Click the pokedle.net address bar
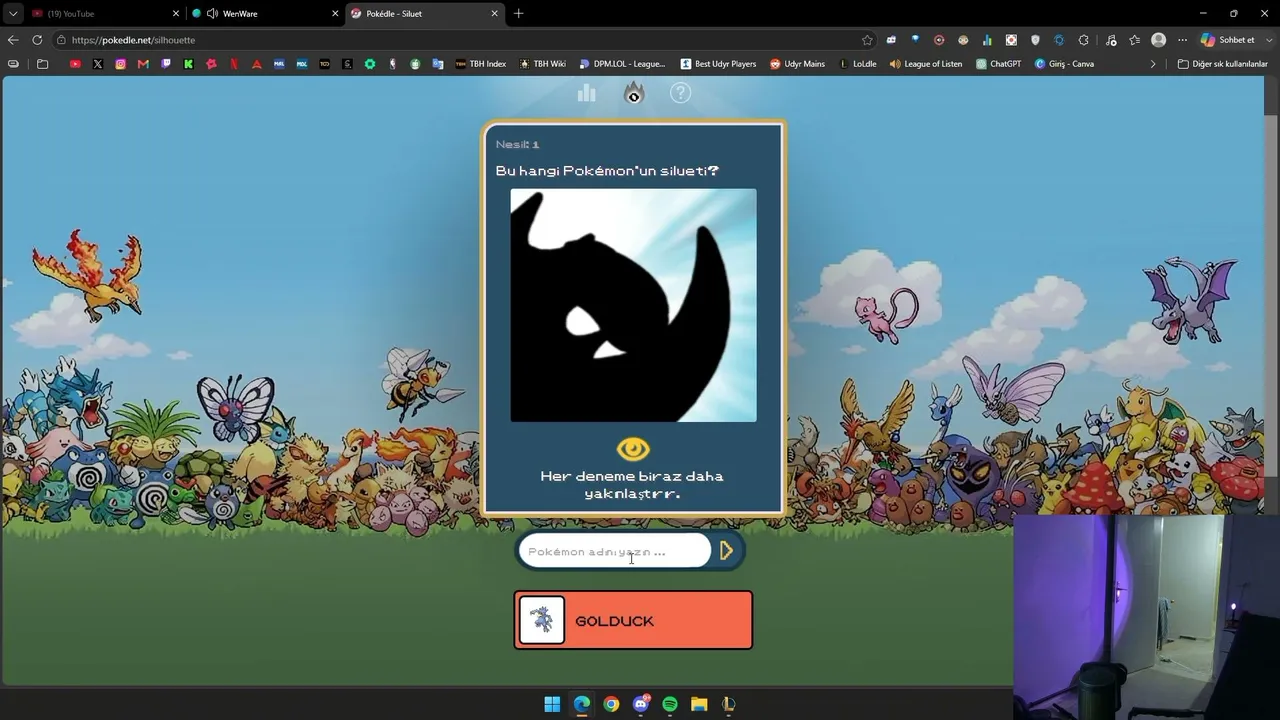The width and height of the screenshot is (1280, 720). [460, 40]
